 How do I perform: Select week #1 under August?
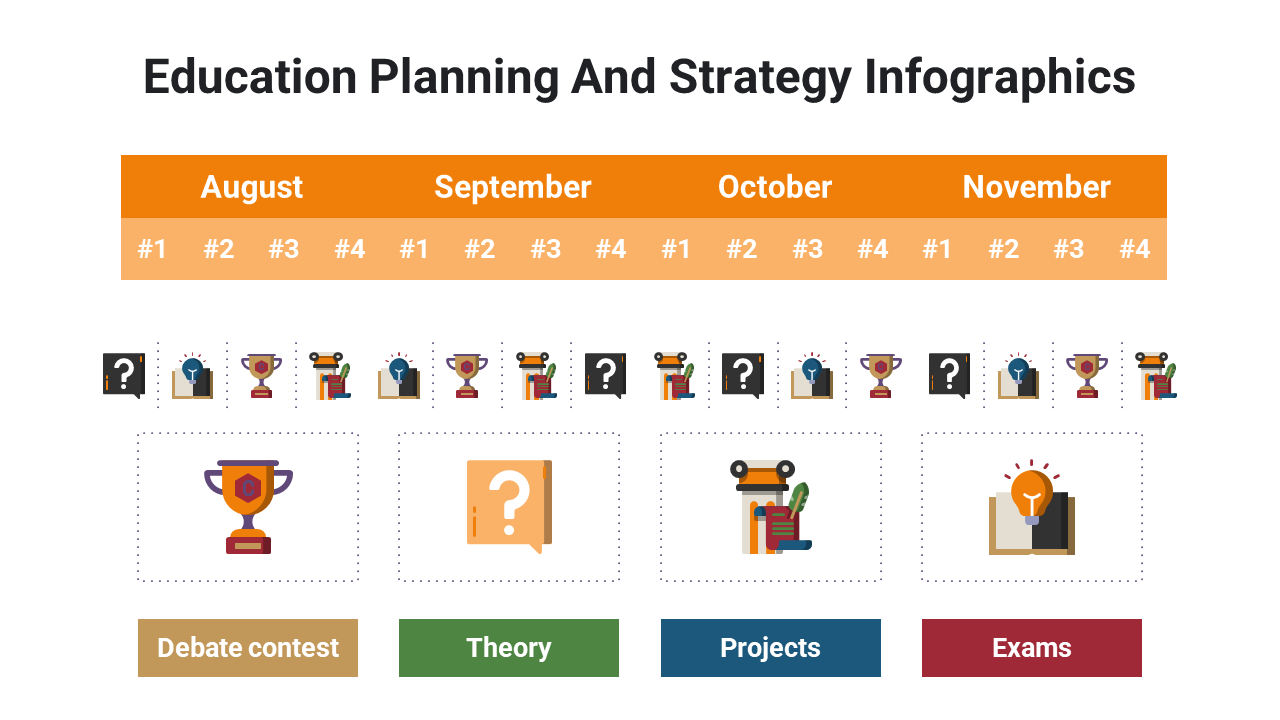[152, 249]
